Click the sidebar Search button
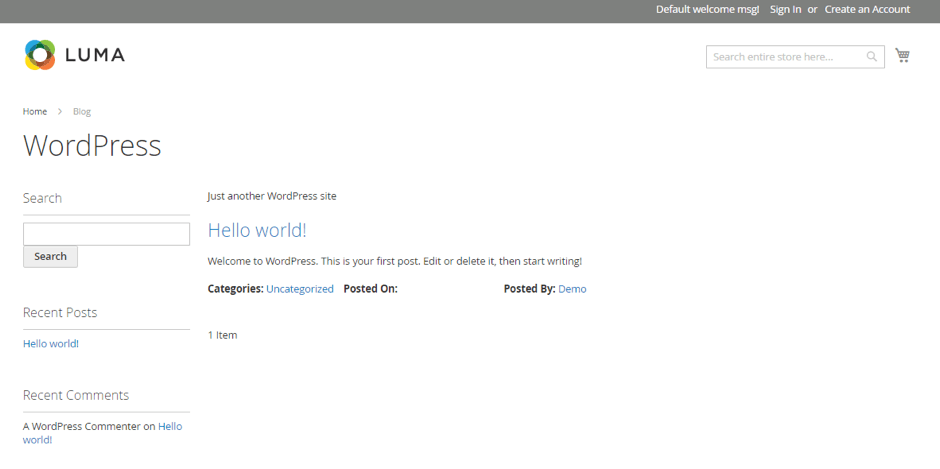The image size is (940, 469). [x=50, y=256]
